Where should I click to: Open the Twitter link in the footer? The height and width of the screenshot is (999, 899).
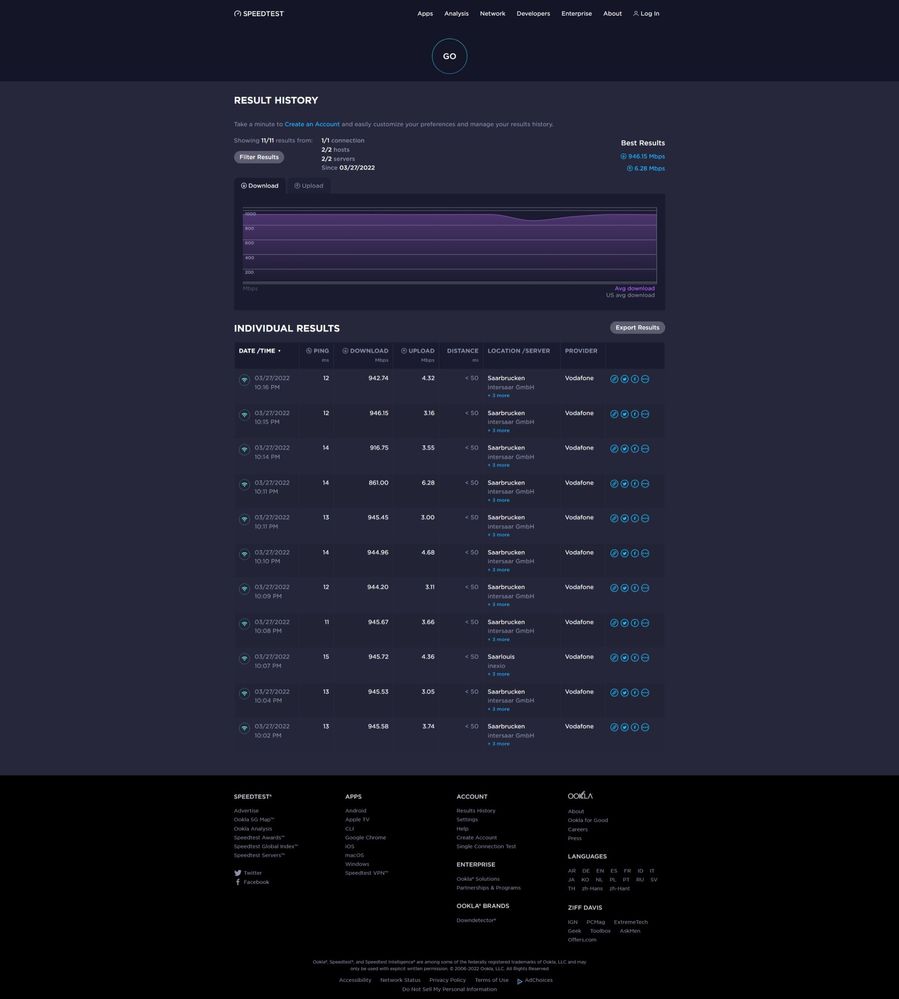point(248,873)
